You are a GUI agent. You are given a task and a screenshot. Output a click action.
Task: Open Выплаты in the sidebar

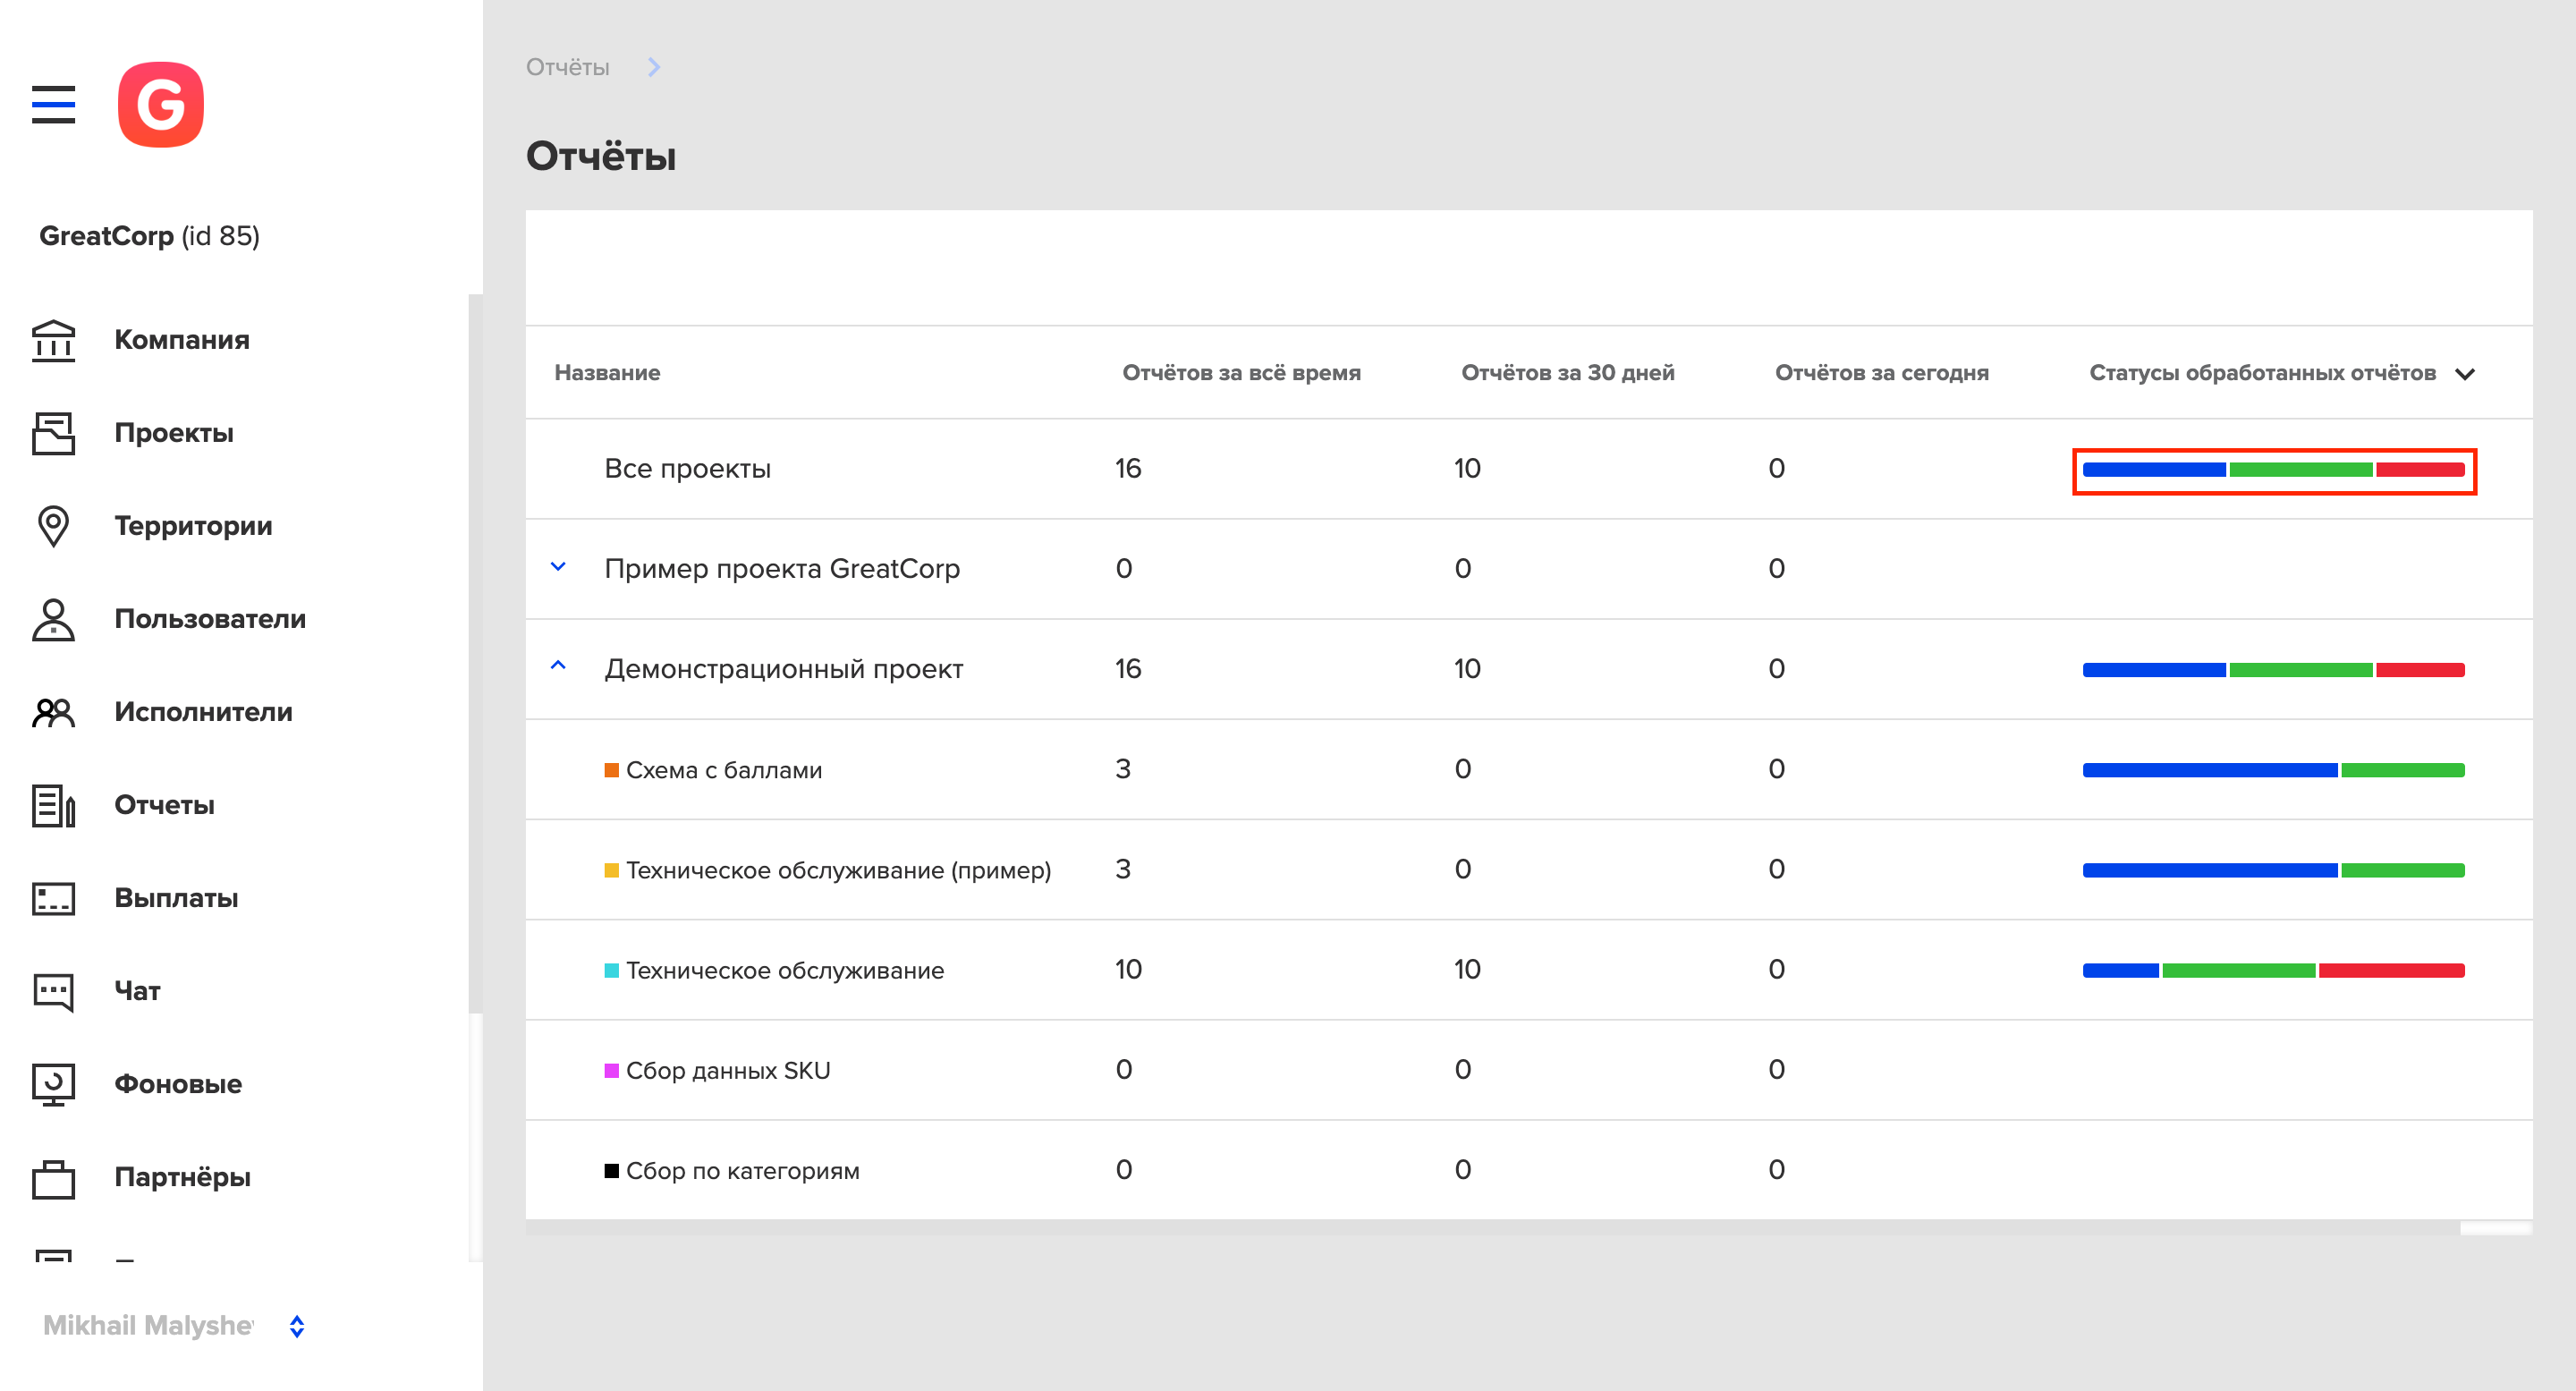(176, 898)
